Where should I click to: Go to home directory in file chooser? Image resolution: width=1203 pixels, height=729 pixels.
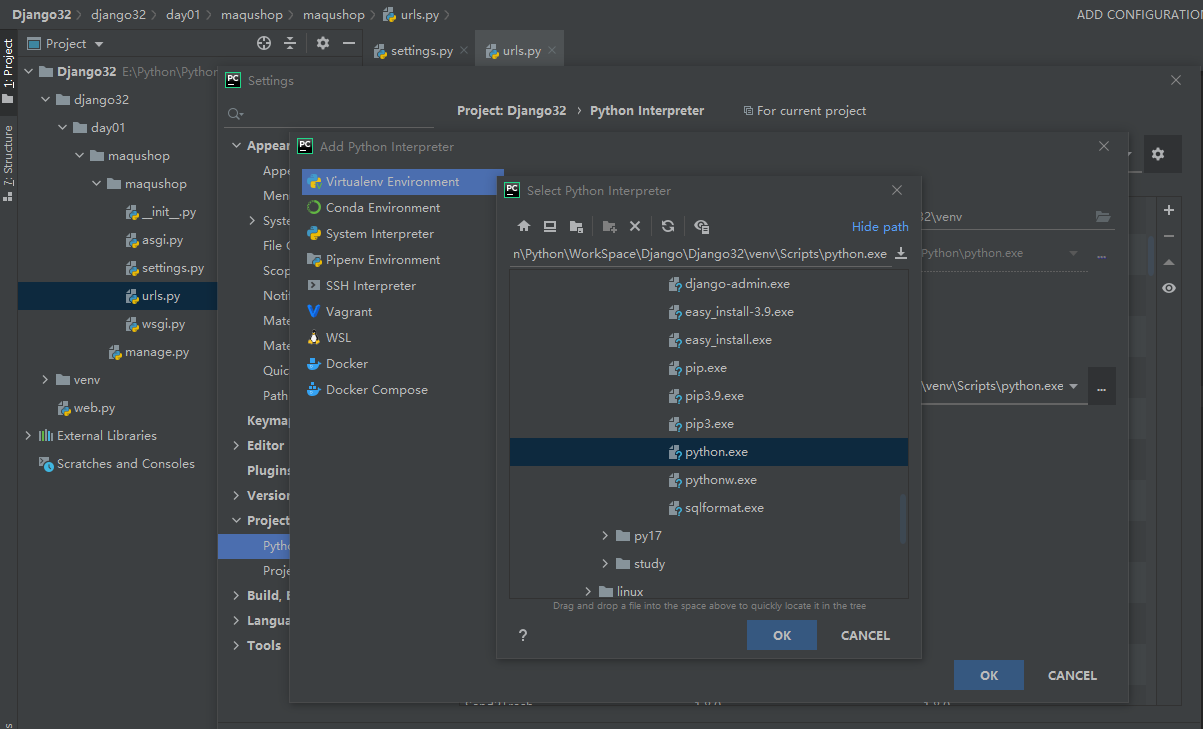523,226
